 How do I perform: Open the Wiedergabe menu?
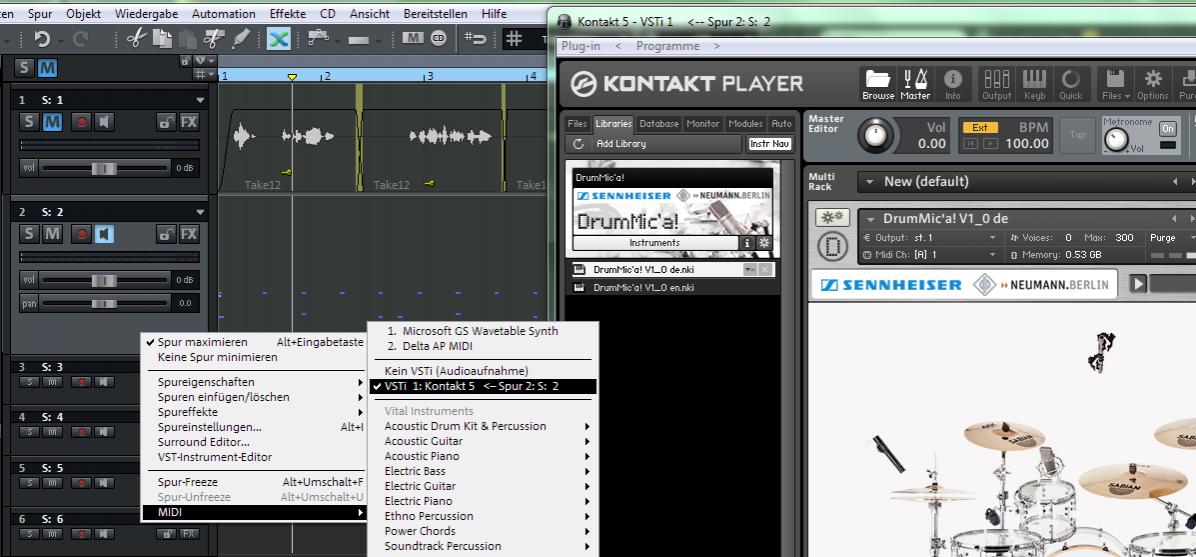146,14
